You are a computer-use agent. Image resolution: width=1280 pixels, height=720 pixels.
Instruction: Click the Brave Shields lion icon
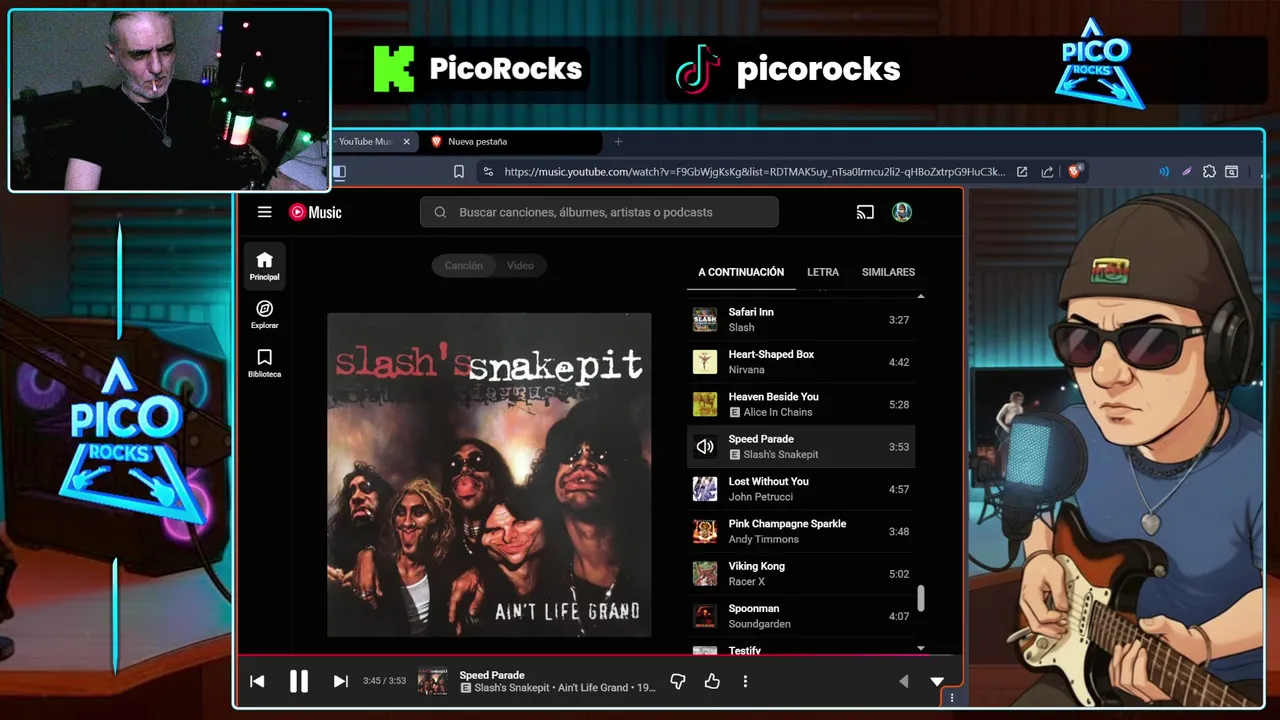[1075, 172]
